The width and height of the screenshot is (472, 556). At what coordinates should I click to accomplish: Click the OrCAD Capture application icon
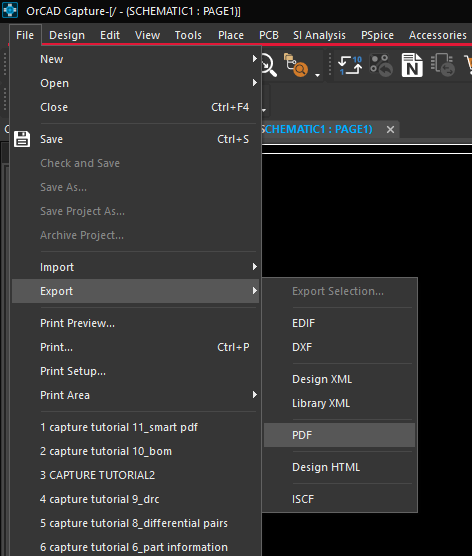point(10,10)
